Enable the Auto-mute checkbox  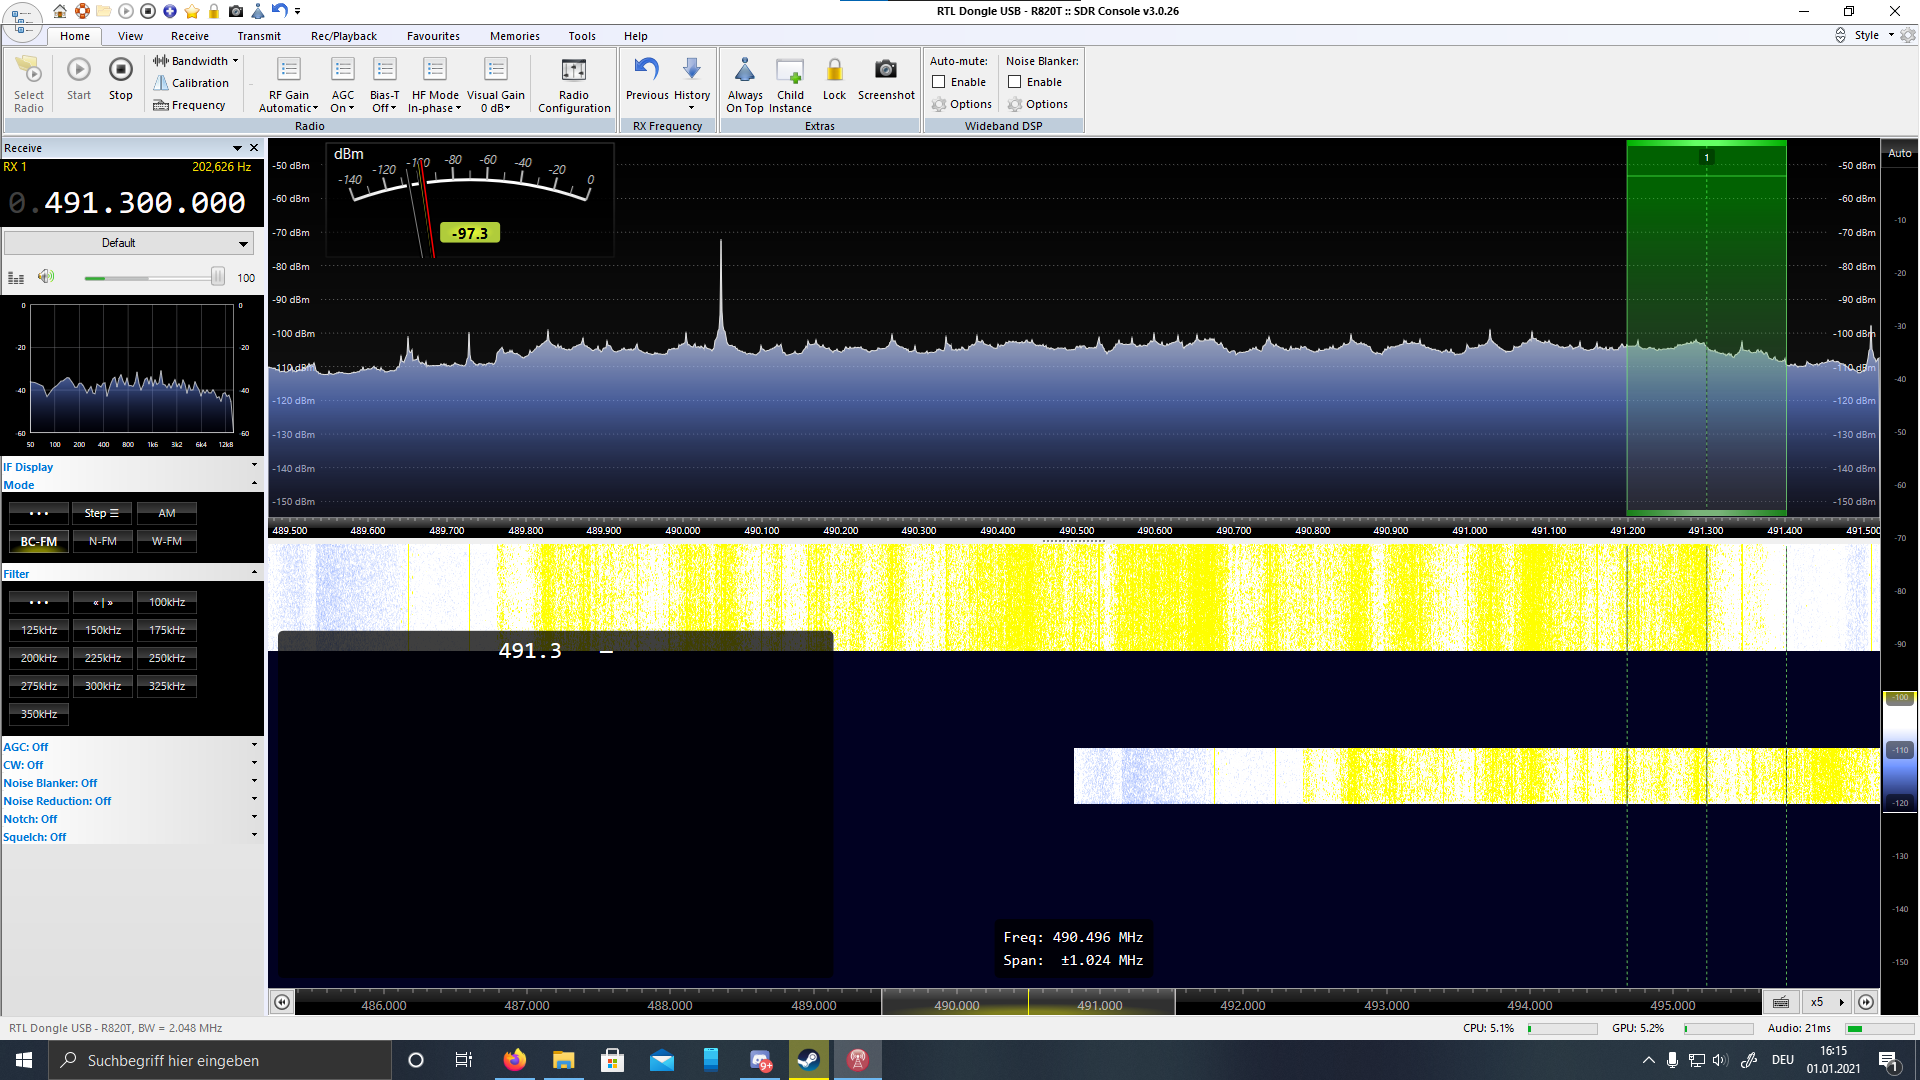(939, 82)
